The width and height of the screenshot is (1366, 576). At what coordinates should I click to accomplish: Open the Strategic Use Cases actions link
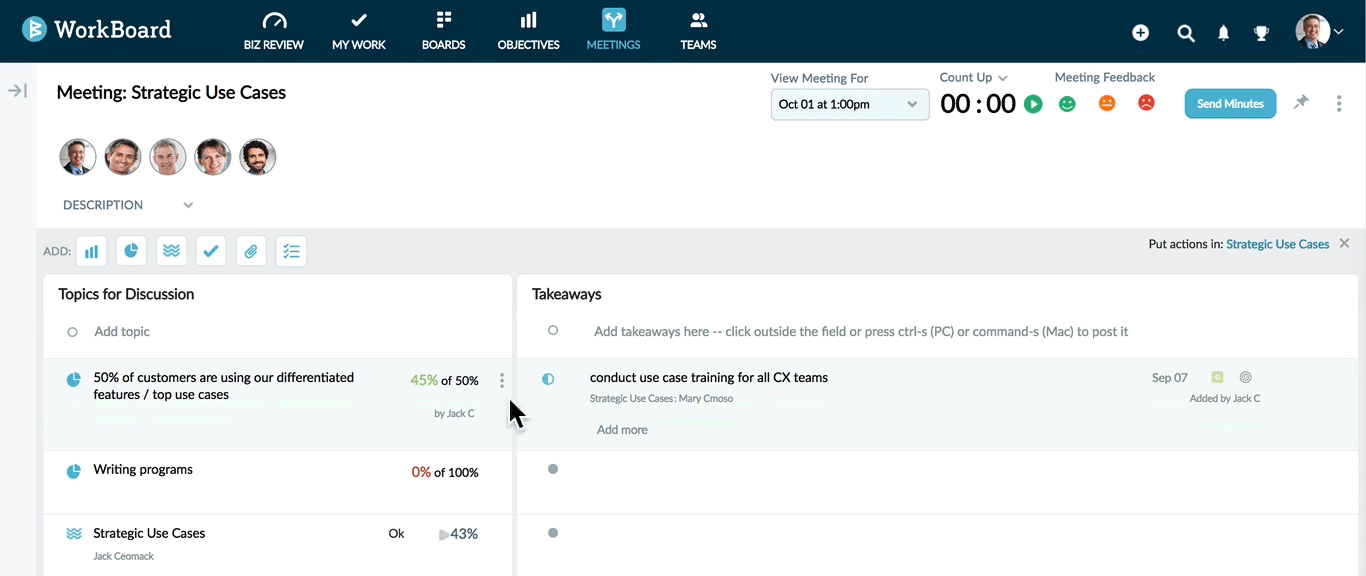[1277, 244]
